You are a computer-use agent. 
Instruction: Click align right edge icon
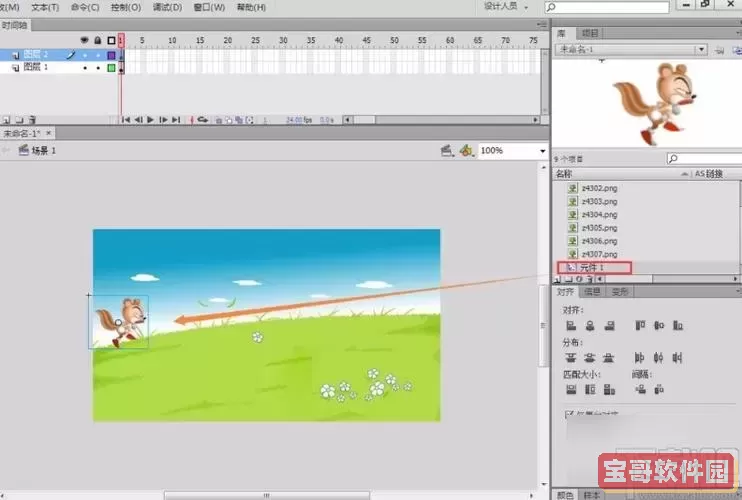[610, 325]
